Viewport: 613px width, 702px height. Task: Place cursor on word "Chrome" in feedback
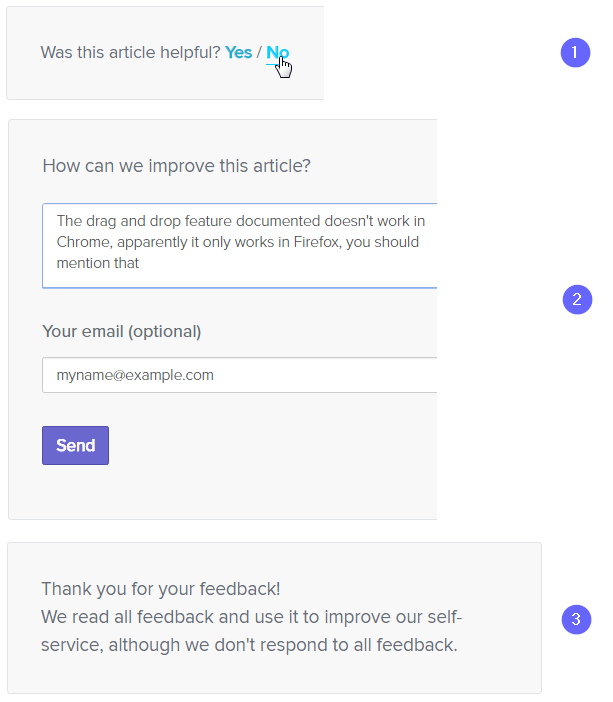[82, 242]
